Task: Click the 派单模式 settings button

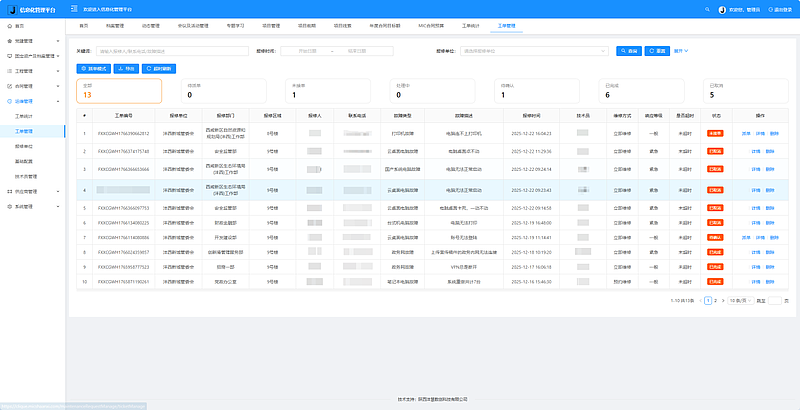Action: [94, 69]
